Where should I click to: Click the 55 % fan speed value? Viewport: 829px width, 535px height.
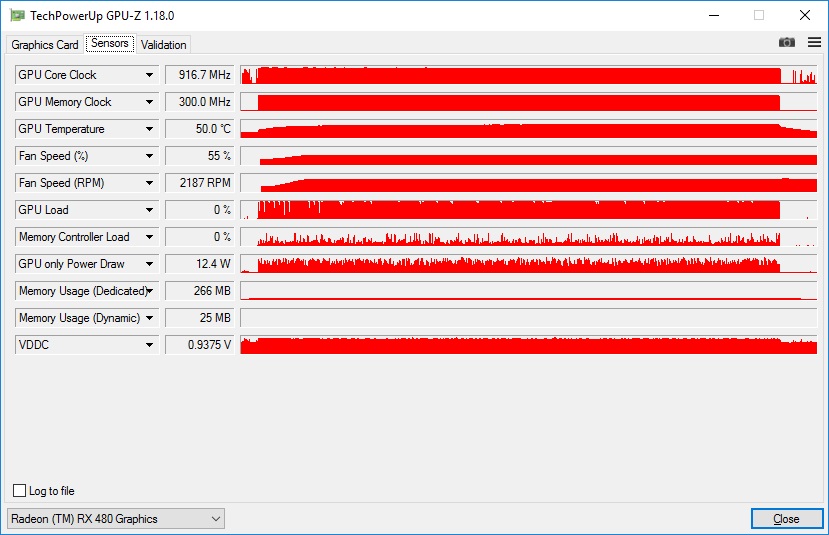pos(200,156)
